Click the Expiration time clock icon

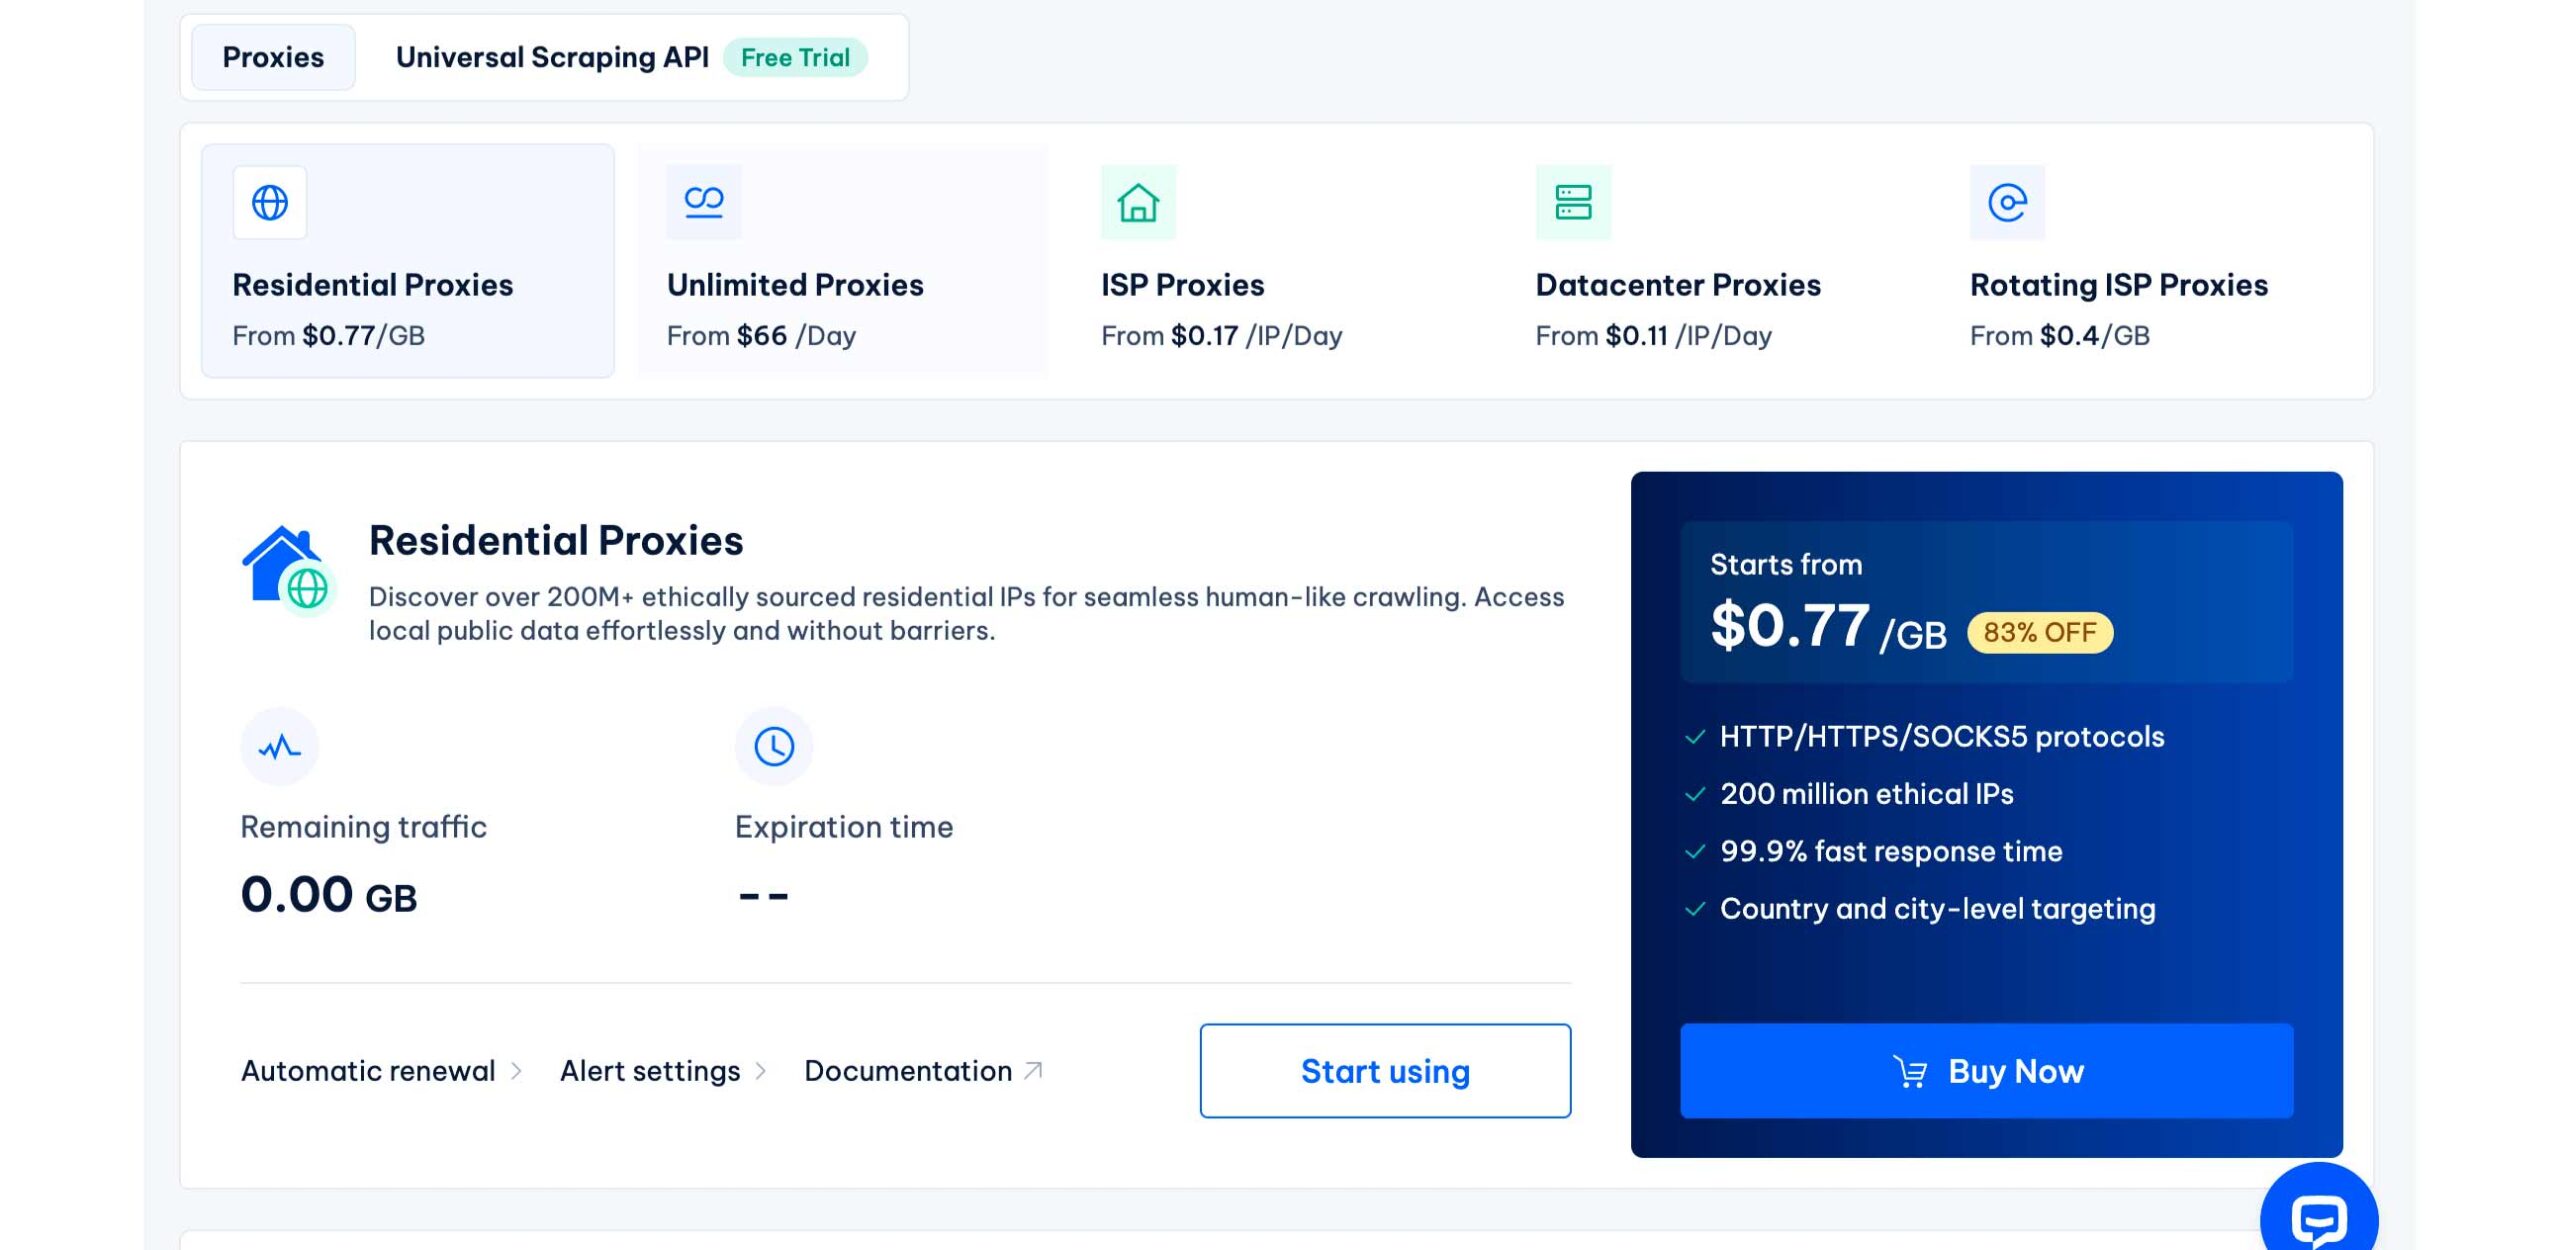coord(774,747)
